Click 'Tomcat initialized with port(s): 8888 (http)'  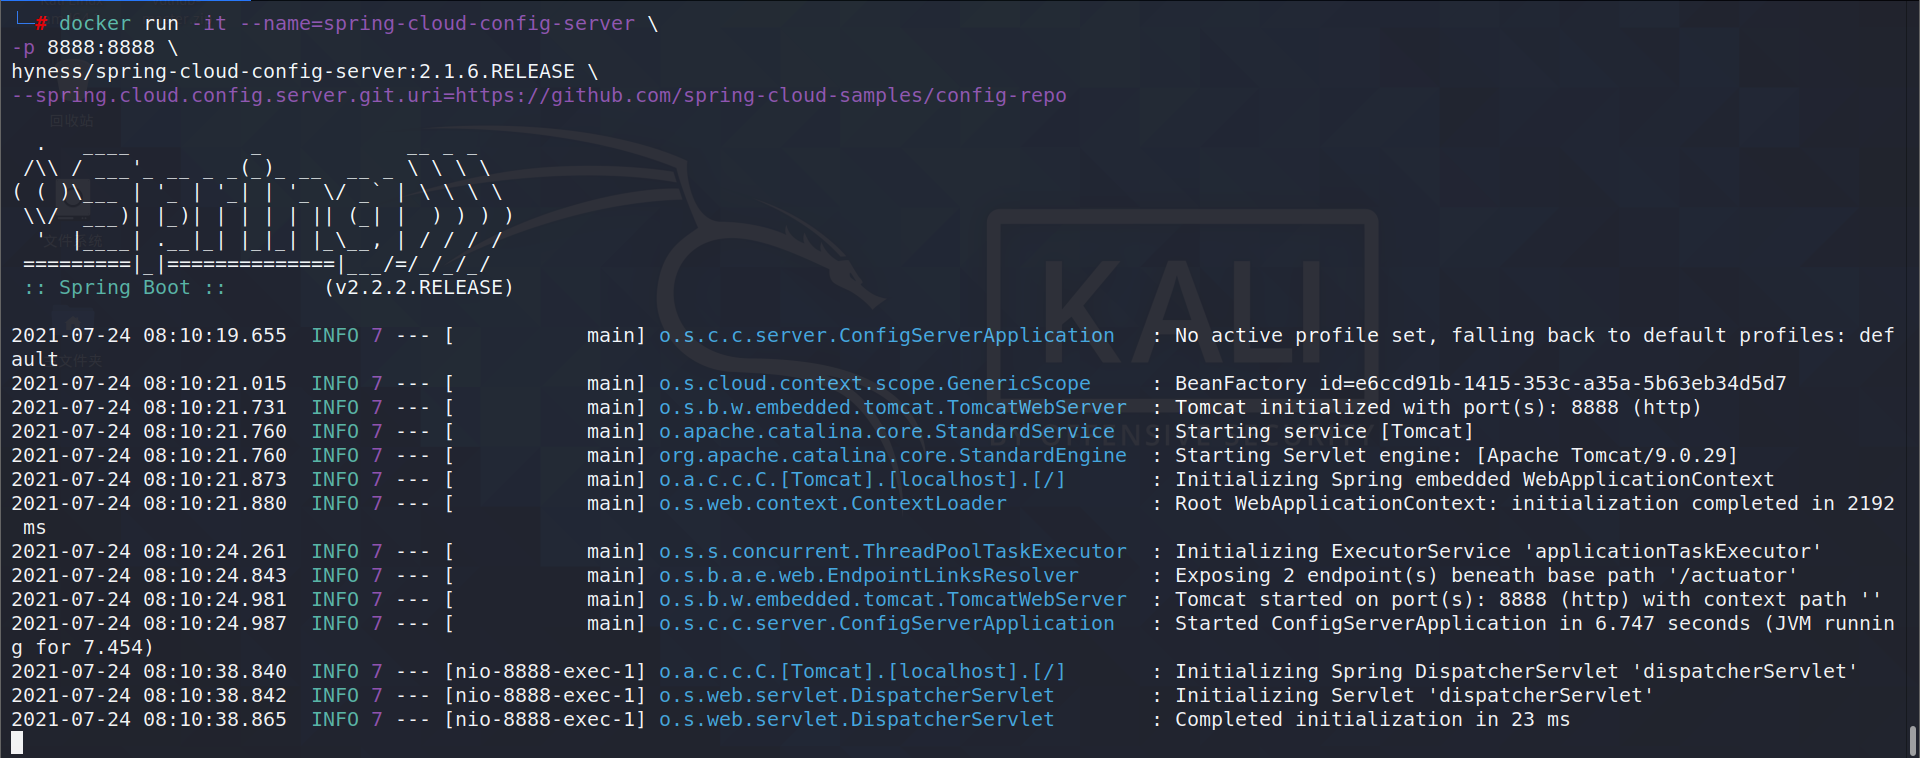(x=1439, y=408)
